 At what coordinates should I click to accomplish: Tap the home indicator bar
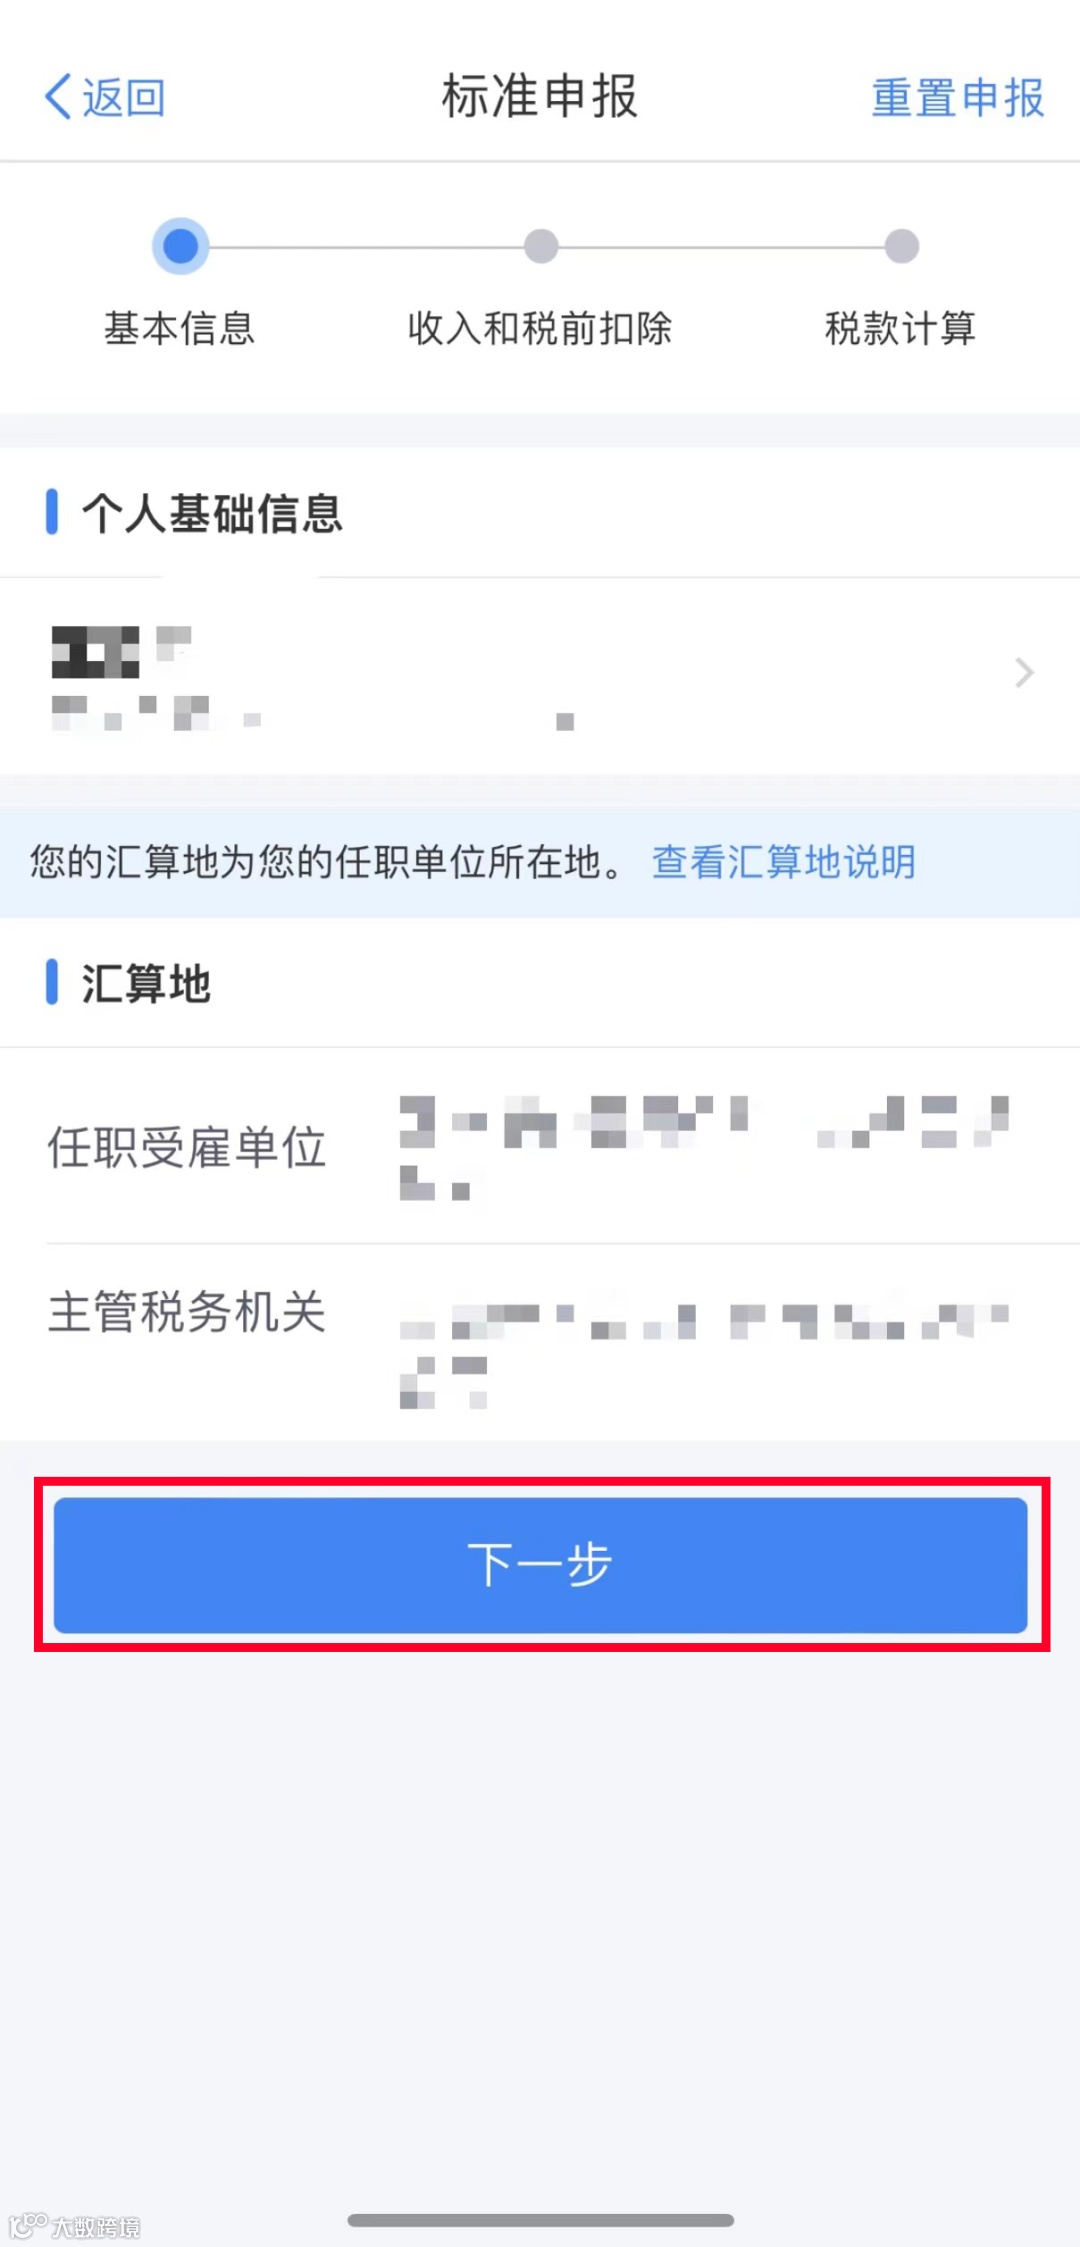(540, 2220)
